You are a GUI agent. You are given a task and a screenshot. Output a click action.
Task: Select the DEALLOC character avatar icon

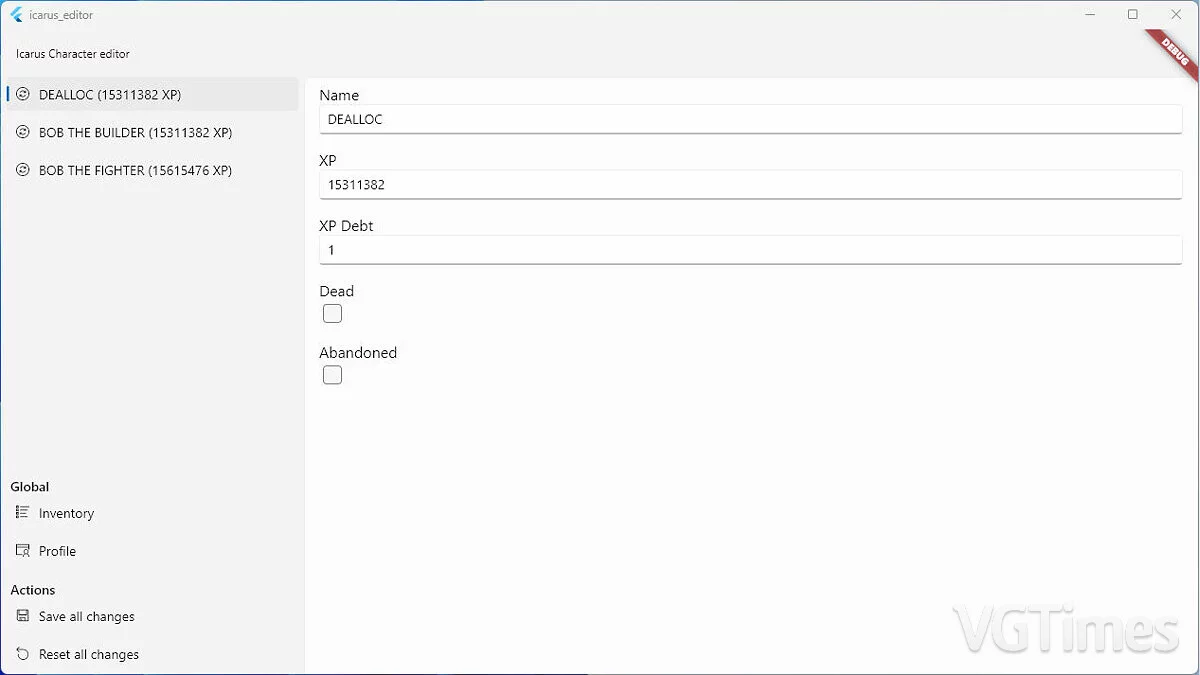coord(22,94)
